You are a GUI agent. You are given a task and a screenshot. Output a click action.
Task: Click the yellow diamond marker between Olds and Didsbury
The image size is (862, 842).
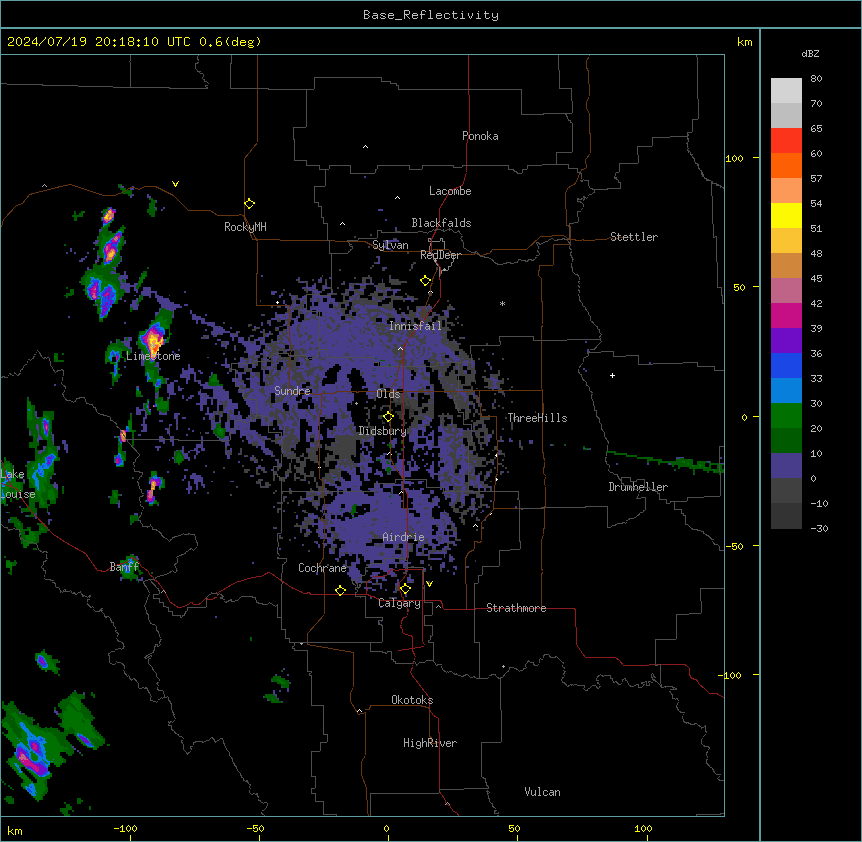pyautogui.click(x=388, y=416)
